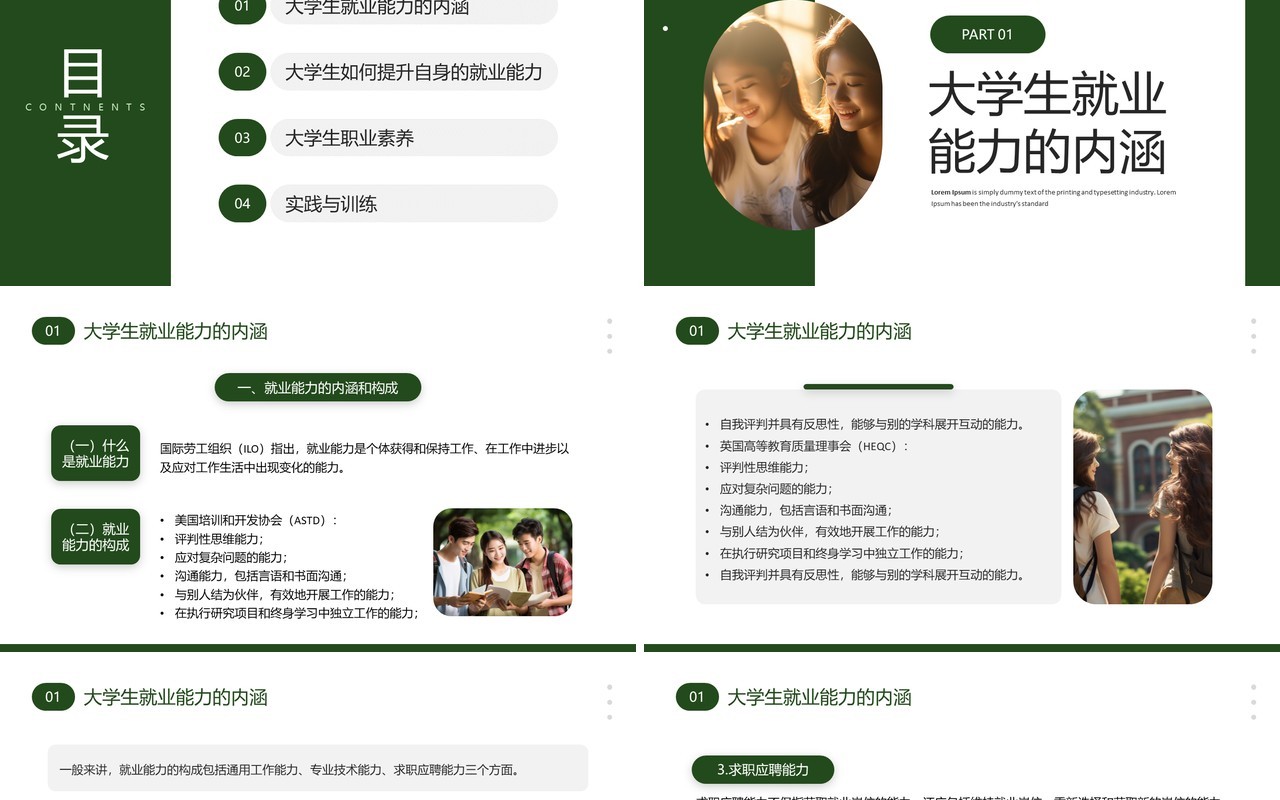
Task: Click the 国际劳工组织(ILO)指出 paragraph
Action: [365, 458]
